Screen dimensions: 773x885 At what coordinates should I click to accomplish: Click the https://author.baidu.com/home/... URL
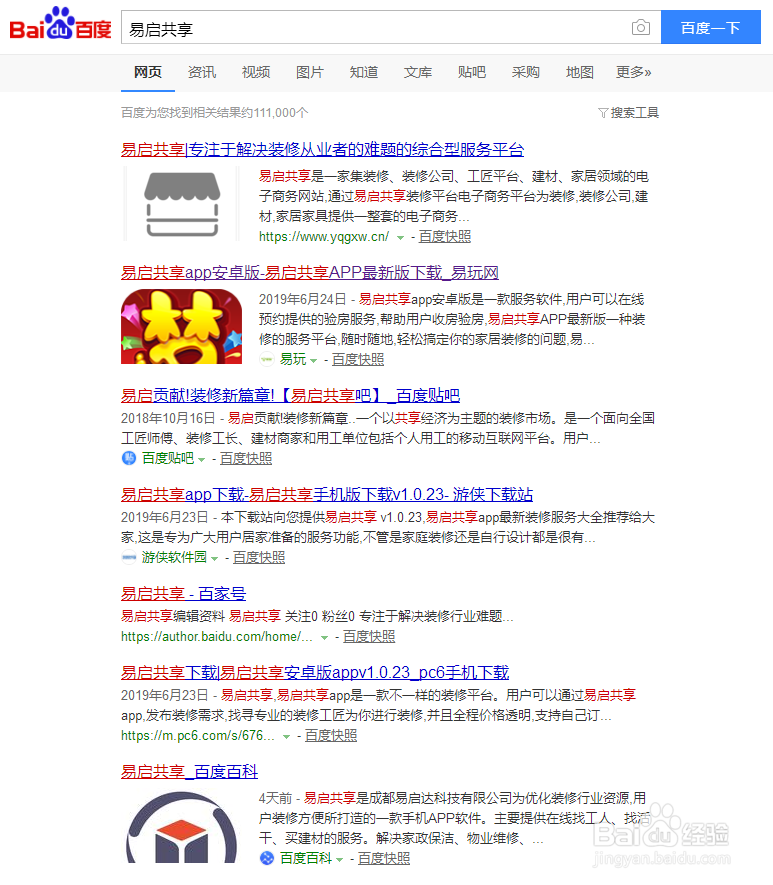coord(217,637)
